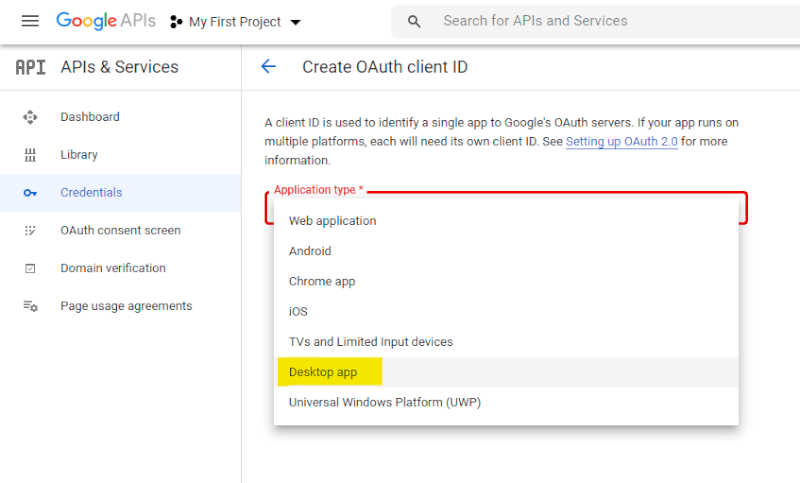Click the back arrow beside Create OAuth client ID
Screen dimensions: 800x483
(x=268, y=67)
